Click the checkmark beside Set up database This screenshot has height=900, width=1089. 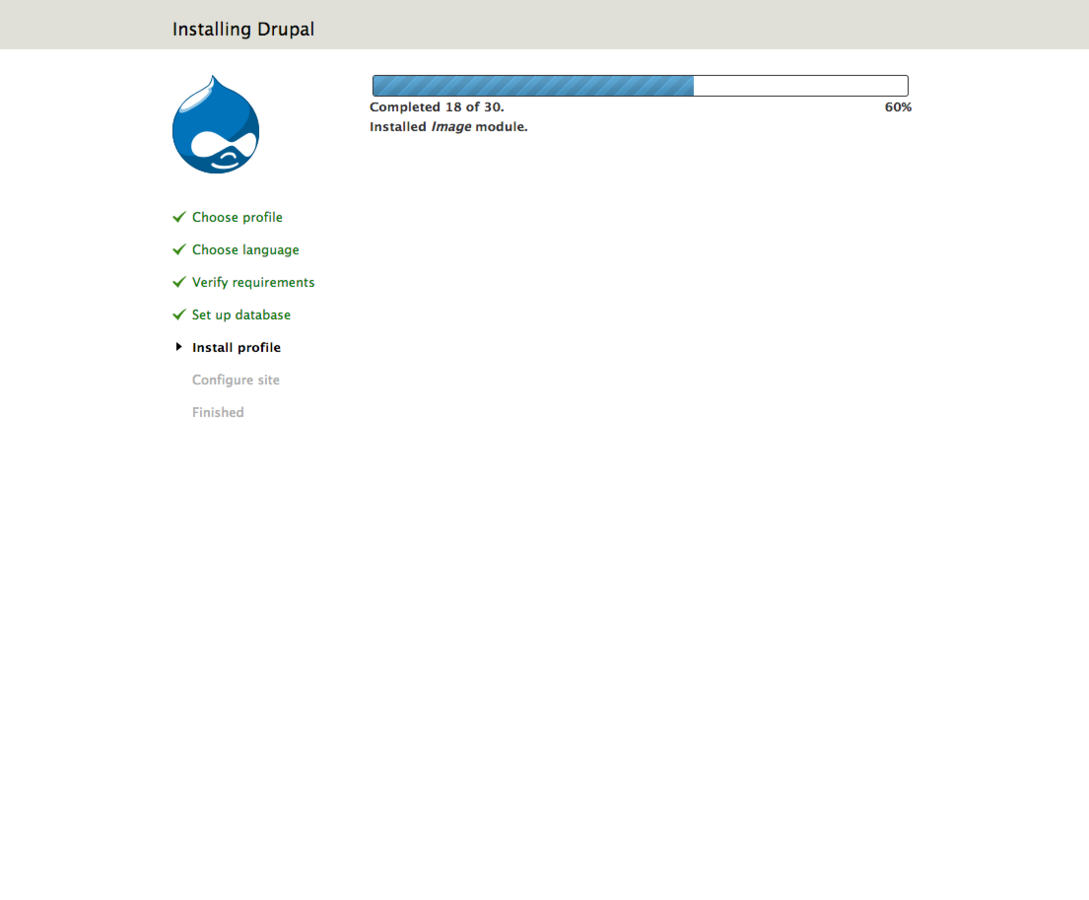click(179, 315)
